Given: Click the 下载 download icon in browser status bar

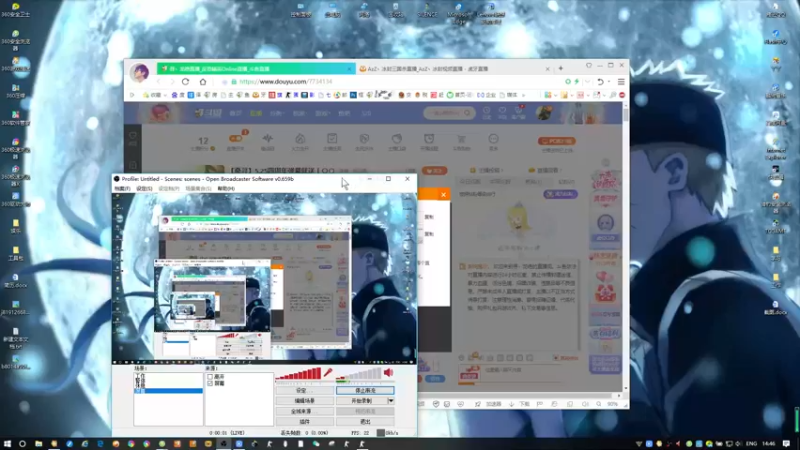Looking at the screenshot, I should [x=519, y=404].
